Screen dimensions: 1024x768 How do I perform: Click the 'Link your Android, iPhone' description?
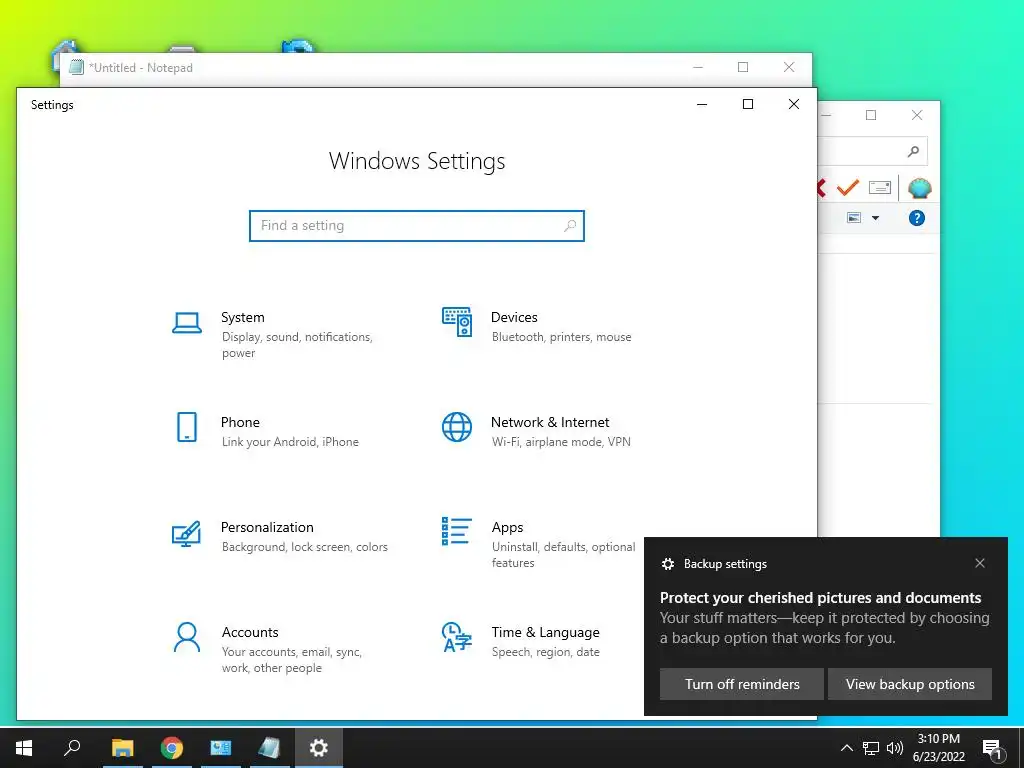tap(290, 442)
